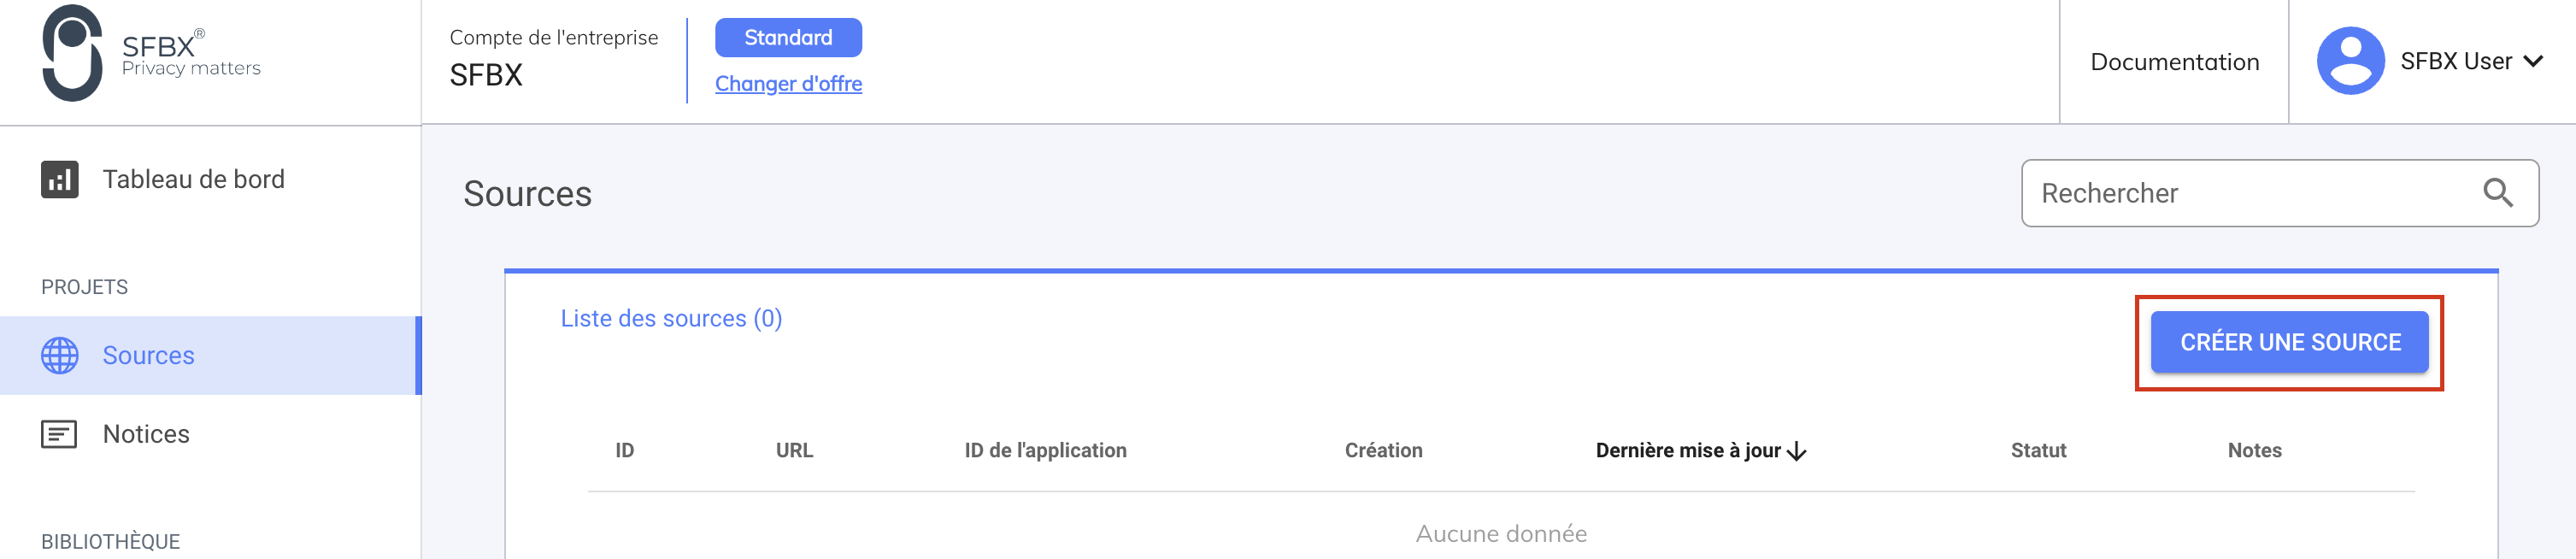Click the SFBX Privacy matters logo
The height and width of the screenshot is (559, 2576).
[150, 54]
